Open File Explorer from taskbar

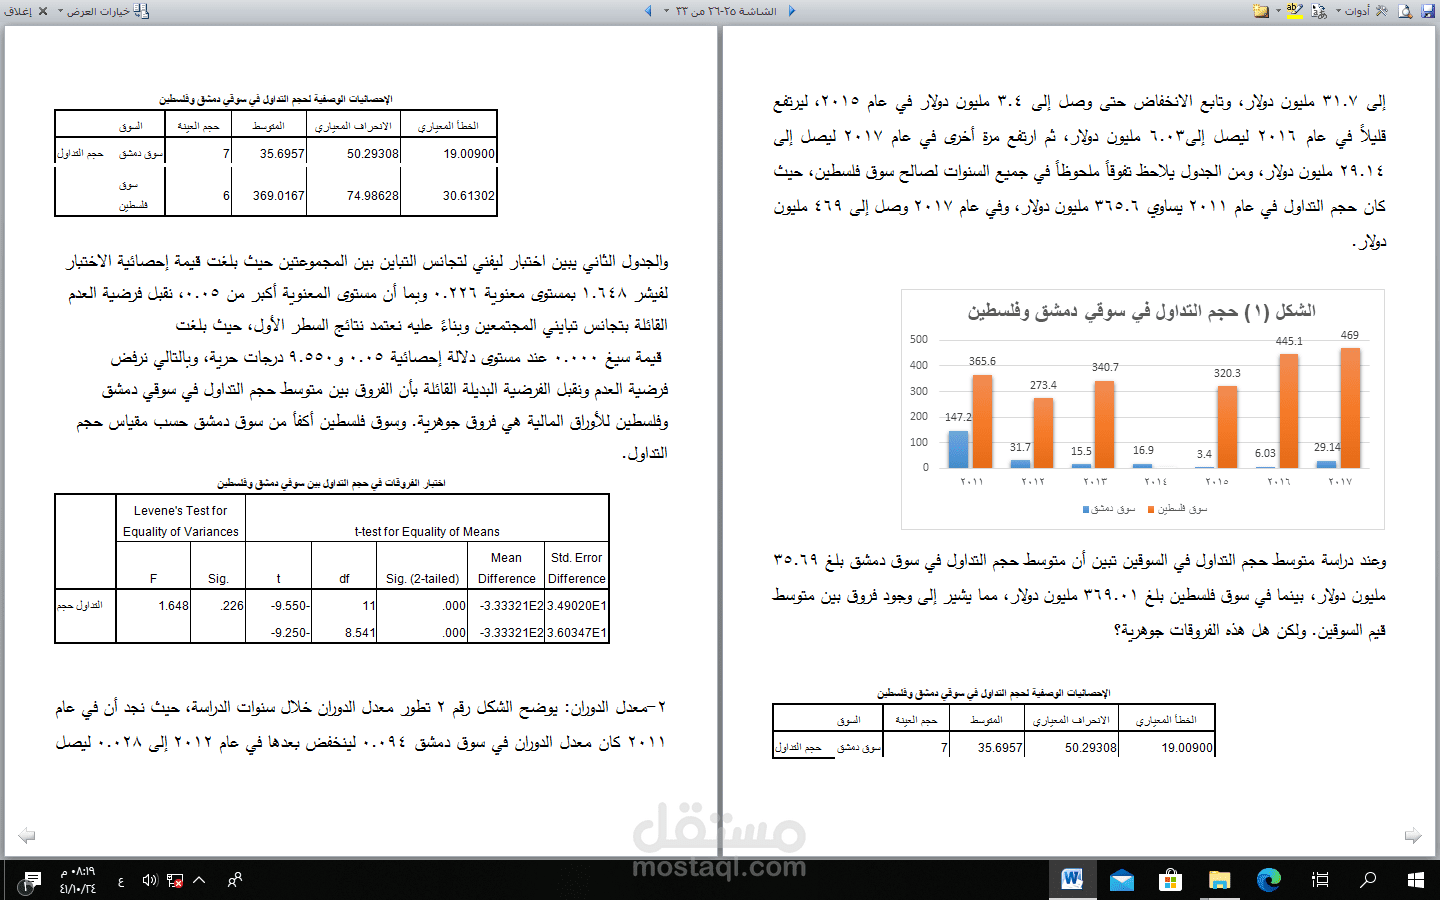point(1219,880)
